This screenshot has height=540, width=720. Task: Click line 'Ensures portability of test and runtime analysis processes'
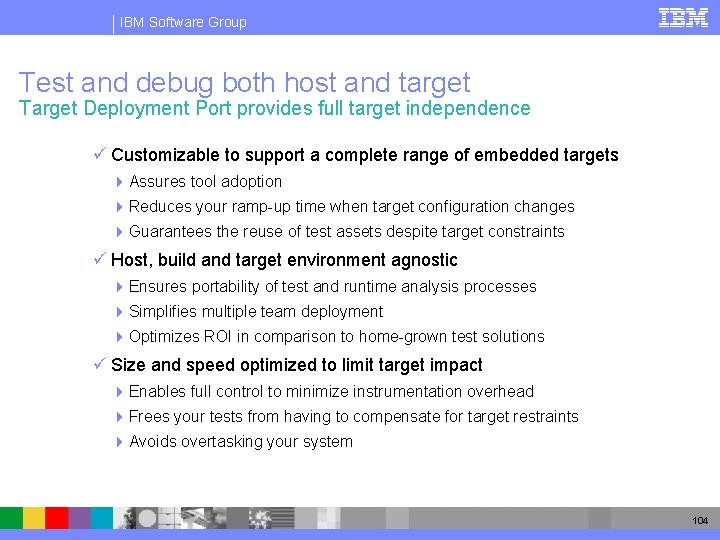pyautogui.click(x=332, y=287)
